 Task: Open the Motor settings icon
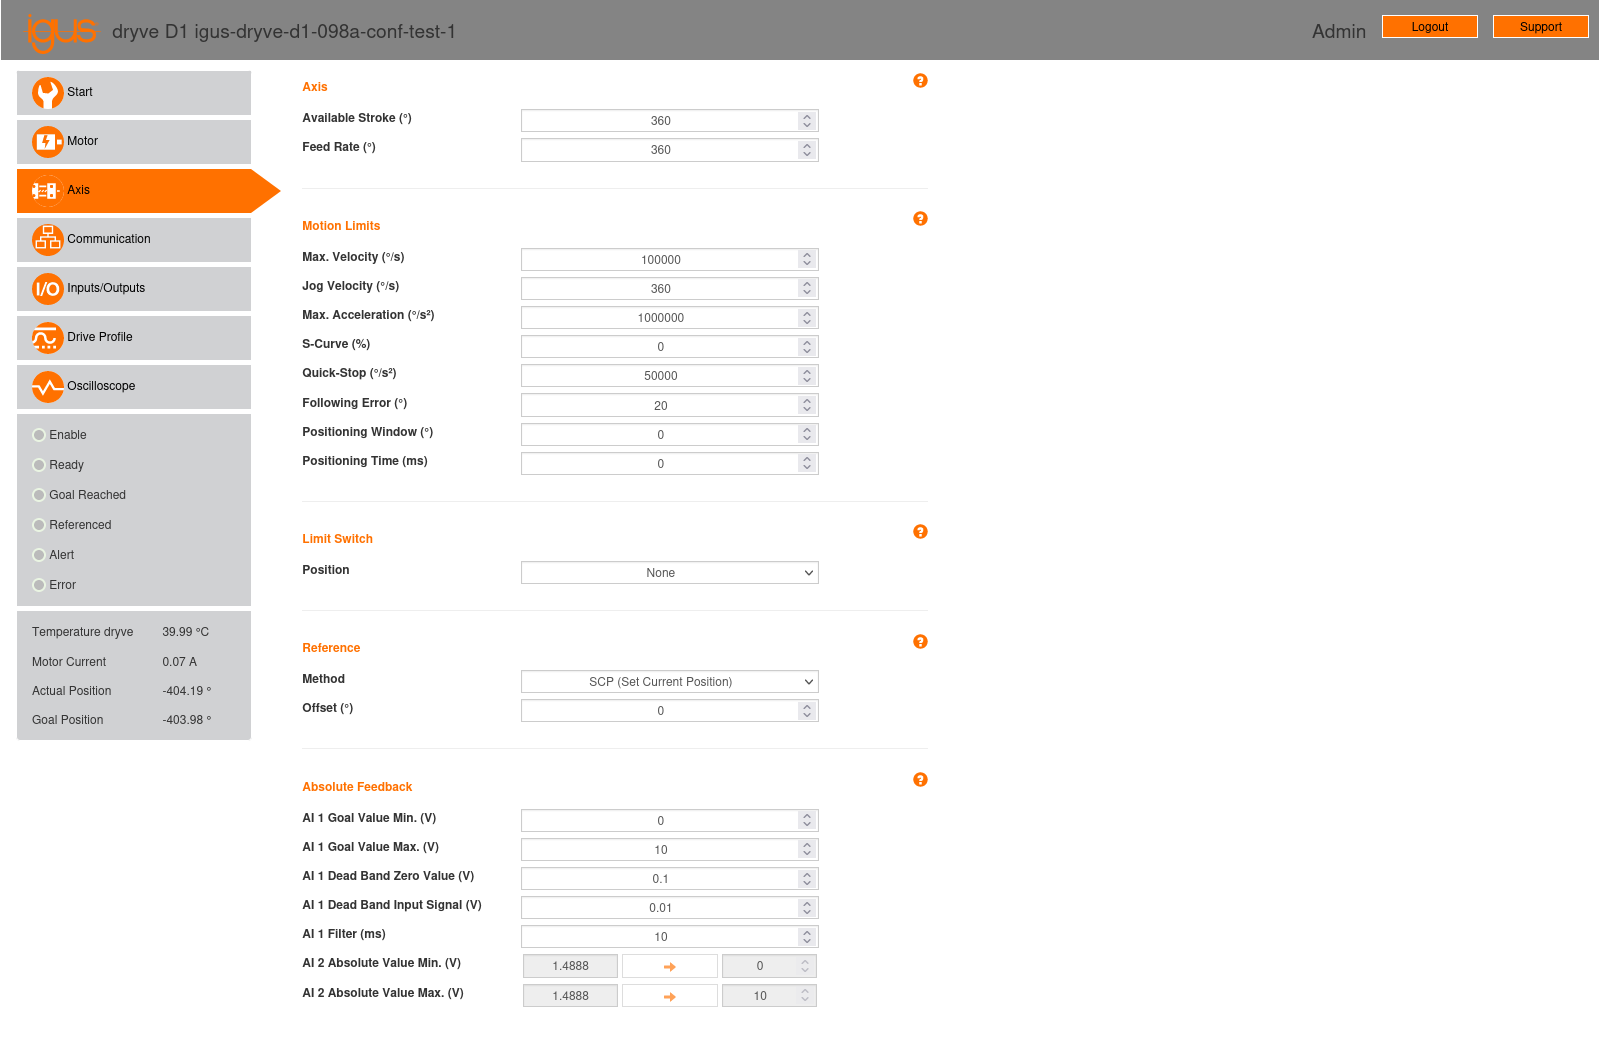point(47,142)
